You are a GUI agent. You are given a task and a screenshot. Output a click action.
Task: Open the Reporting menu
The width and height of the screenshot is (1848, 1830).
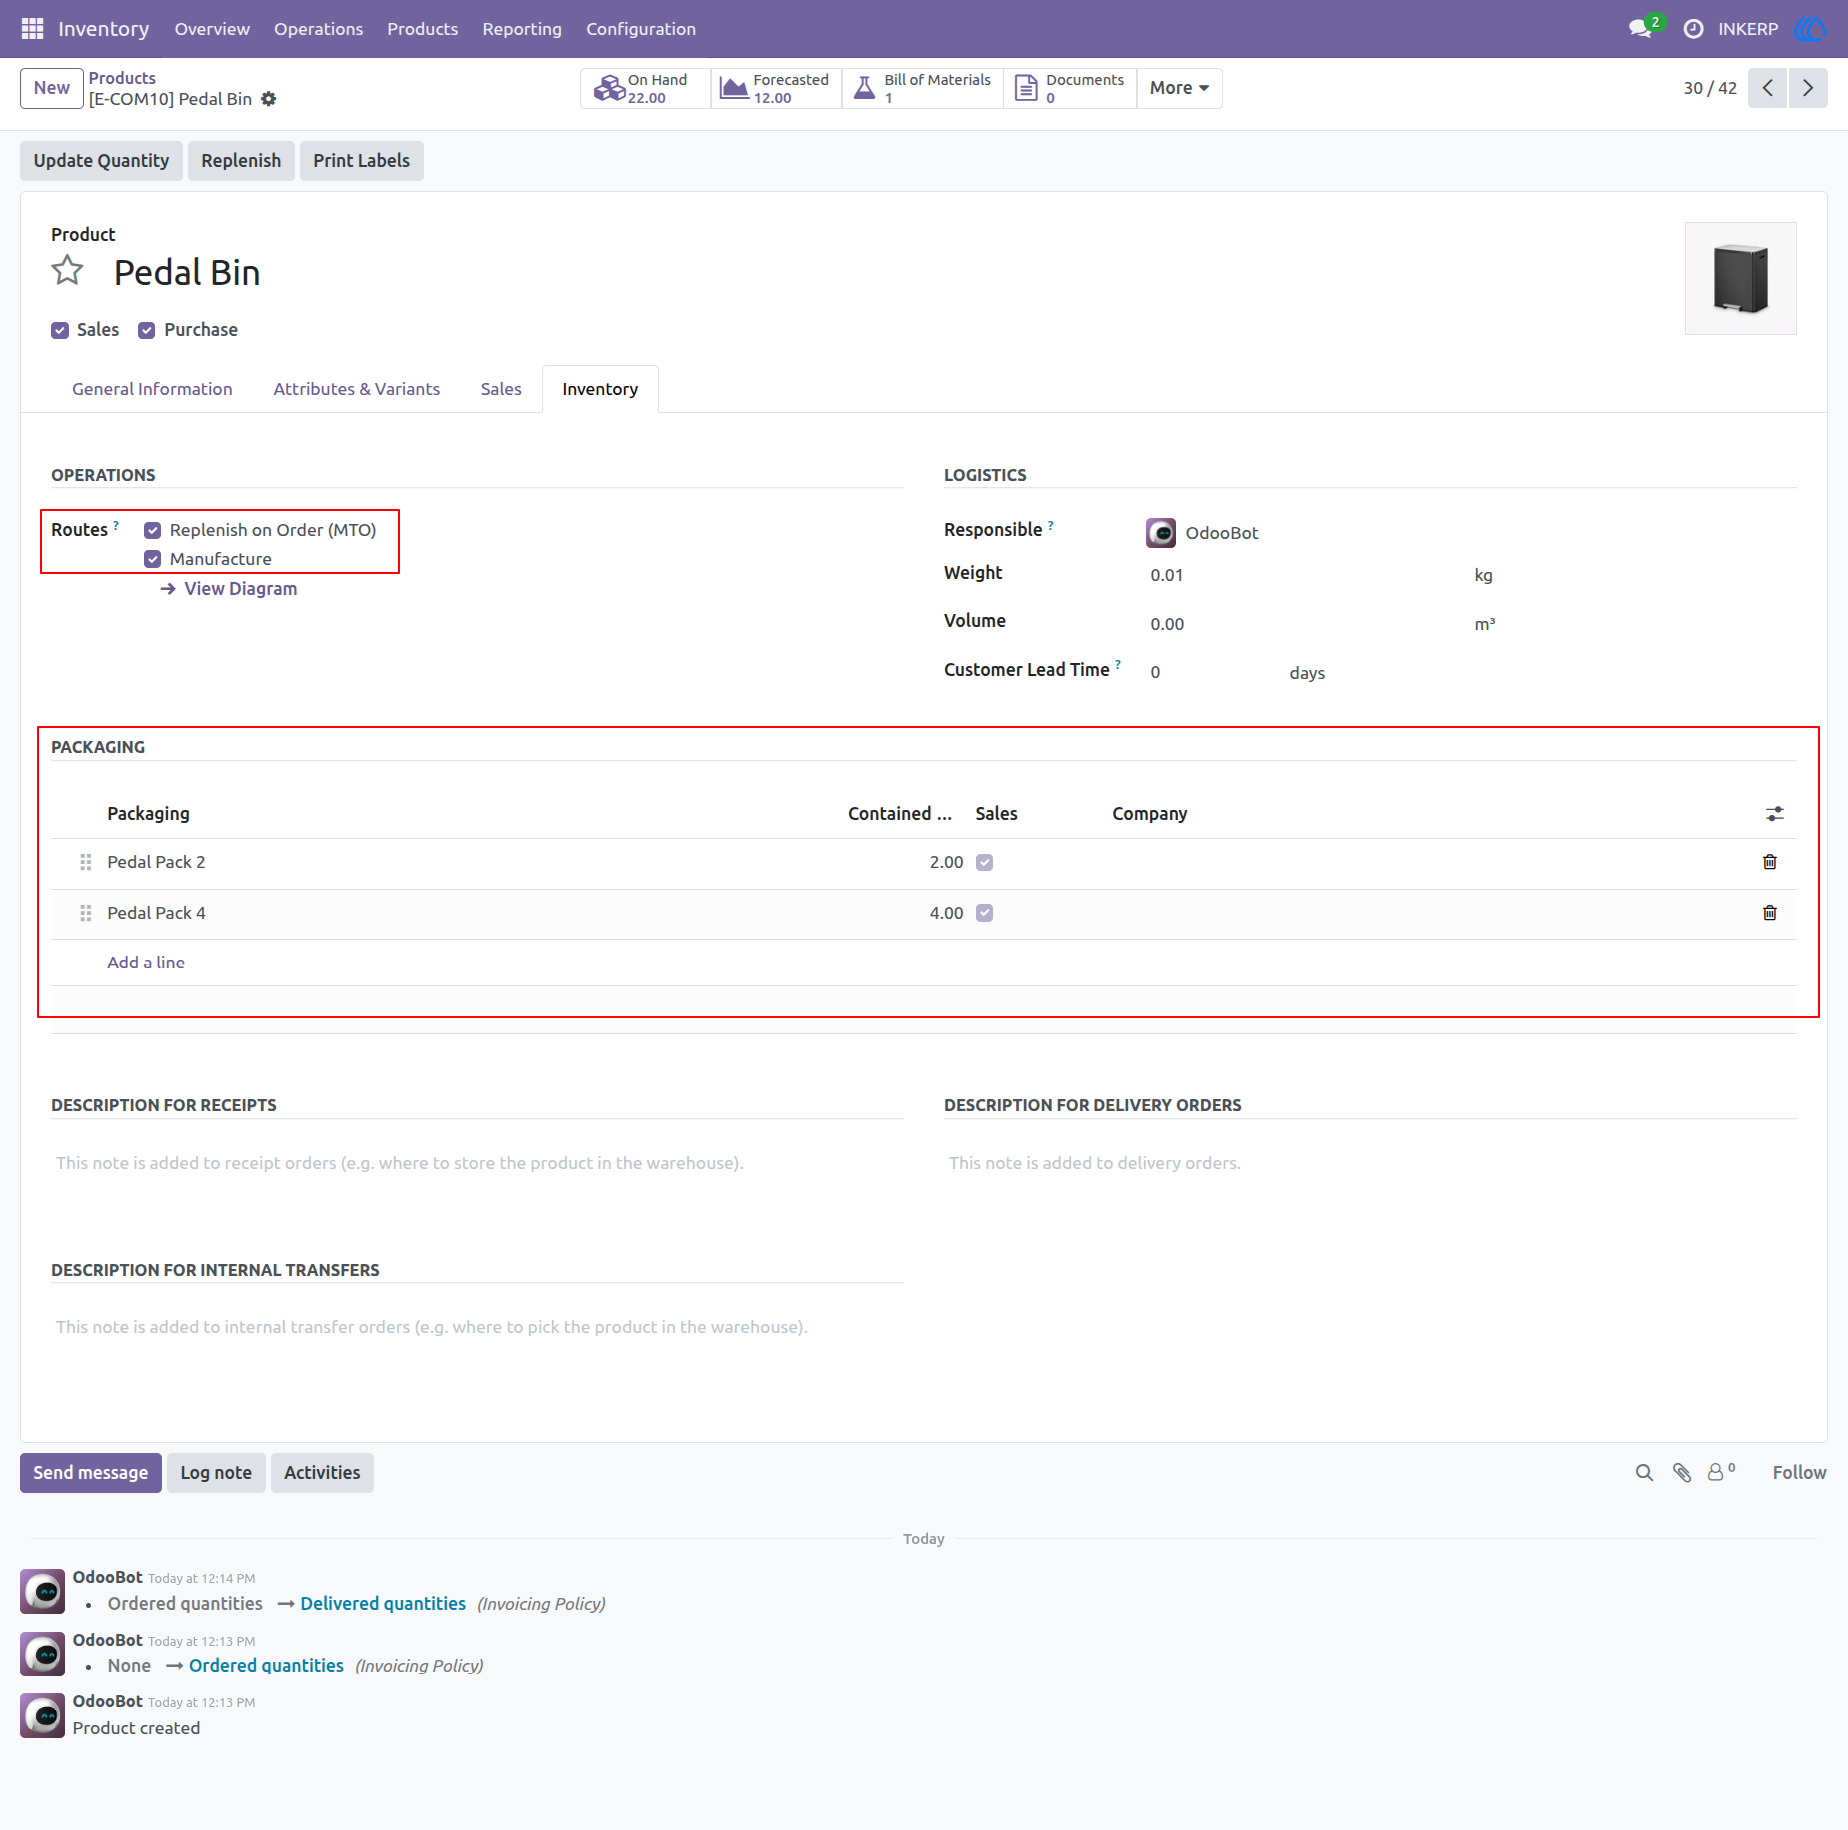pos(522,29)
